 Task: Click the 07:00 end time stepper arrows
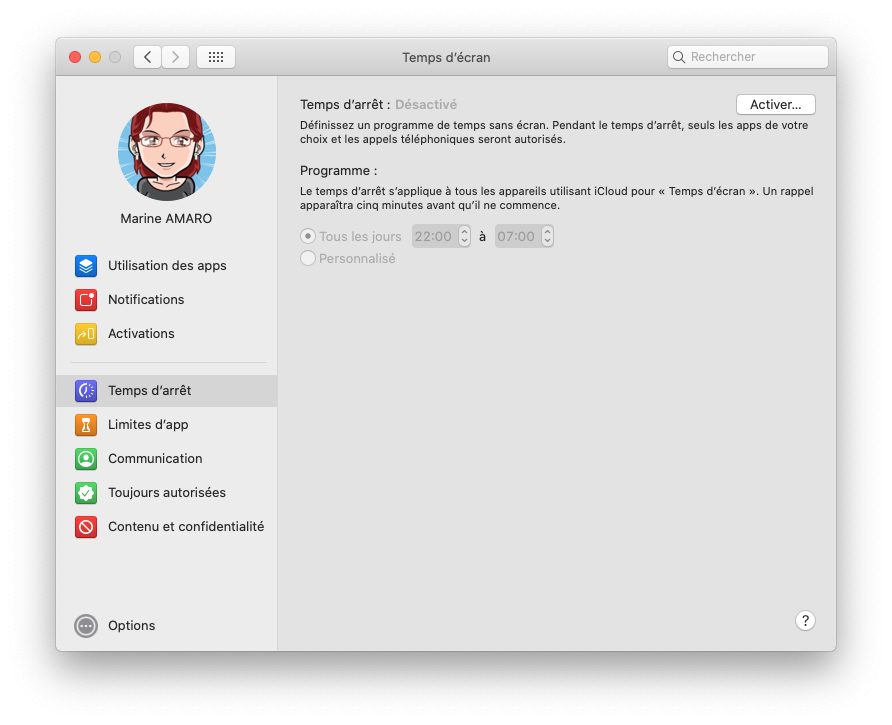click(x=547, y=236)
